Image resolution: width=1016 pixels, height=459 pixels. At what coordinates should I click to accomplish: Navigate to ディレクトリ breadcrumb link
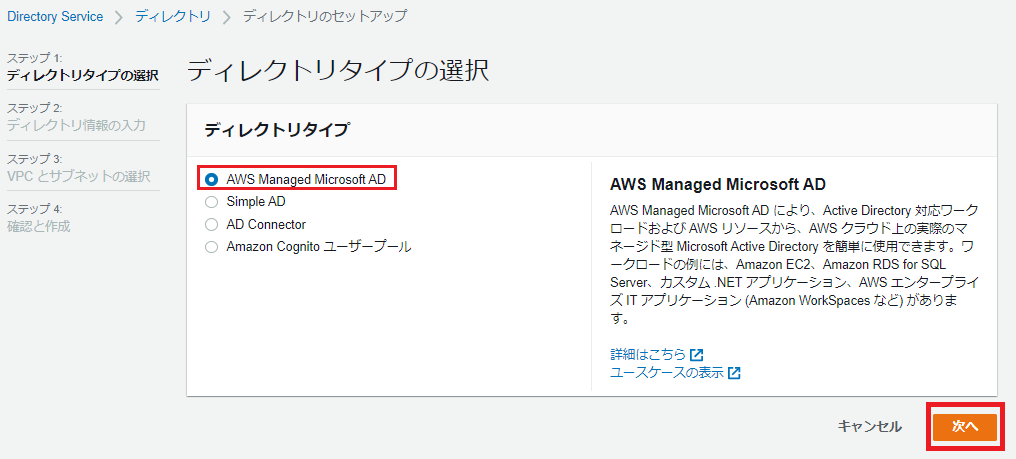[172, 17]
